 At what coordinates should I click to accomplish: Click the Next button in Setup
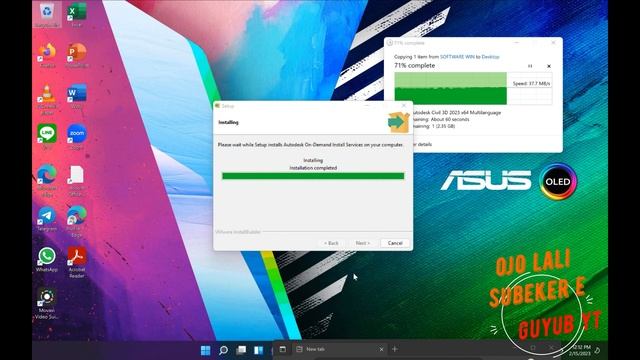pyautogui.click(x=362, y=243)
